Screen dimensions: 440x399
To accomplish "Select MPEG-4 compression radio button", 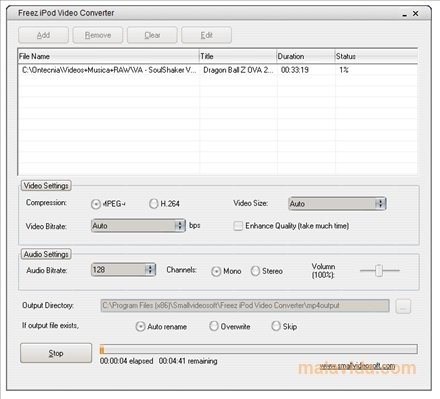I will coord(96,204).
